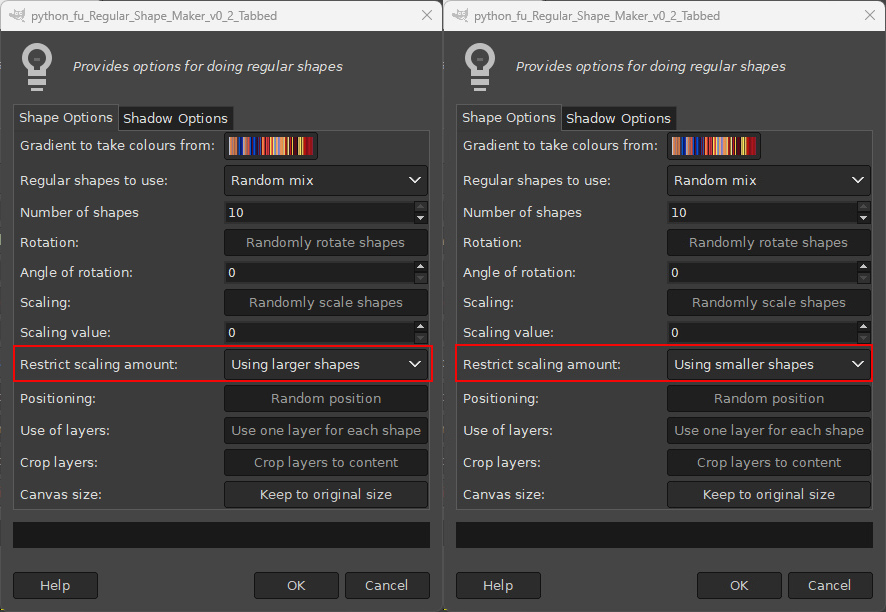Toggle Randomly rotate shapes in the larger-shapes dialog
This screenshot has height=612, width=886.
point(326,242)
